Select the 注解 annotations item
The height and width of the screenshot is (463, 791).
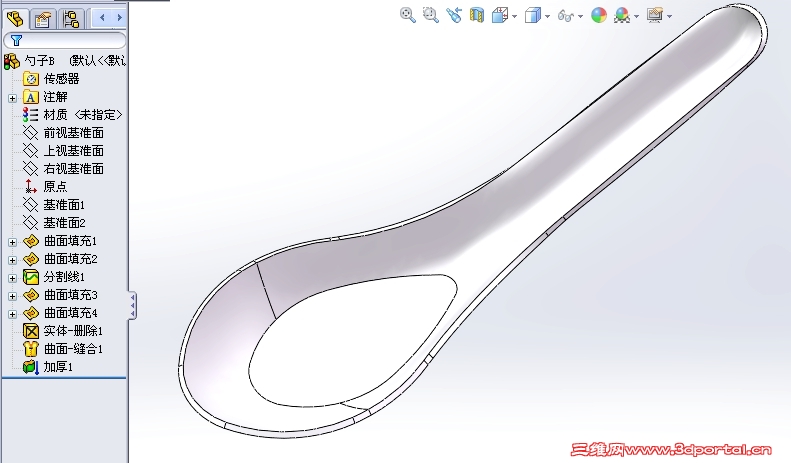coord(55,97)
